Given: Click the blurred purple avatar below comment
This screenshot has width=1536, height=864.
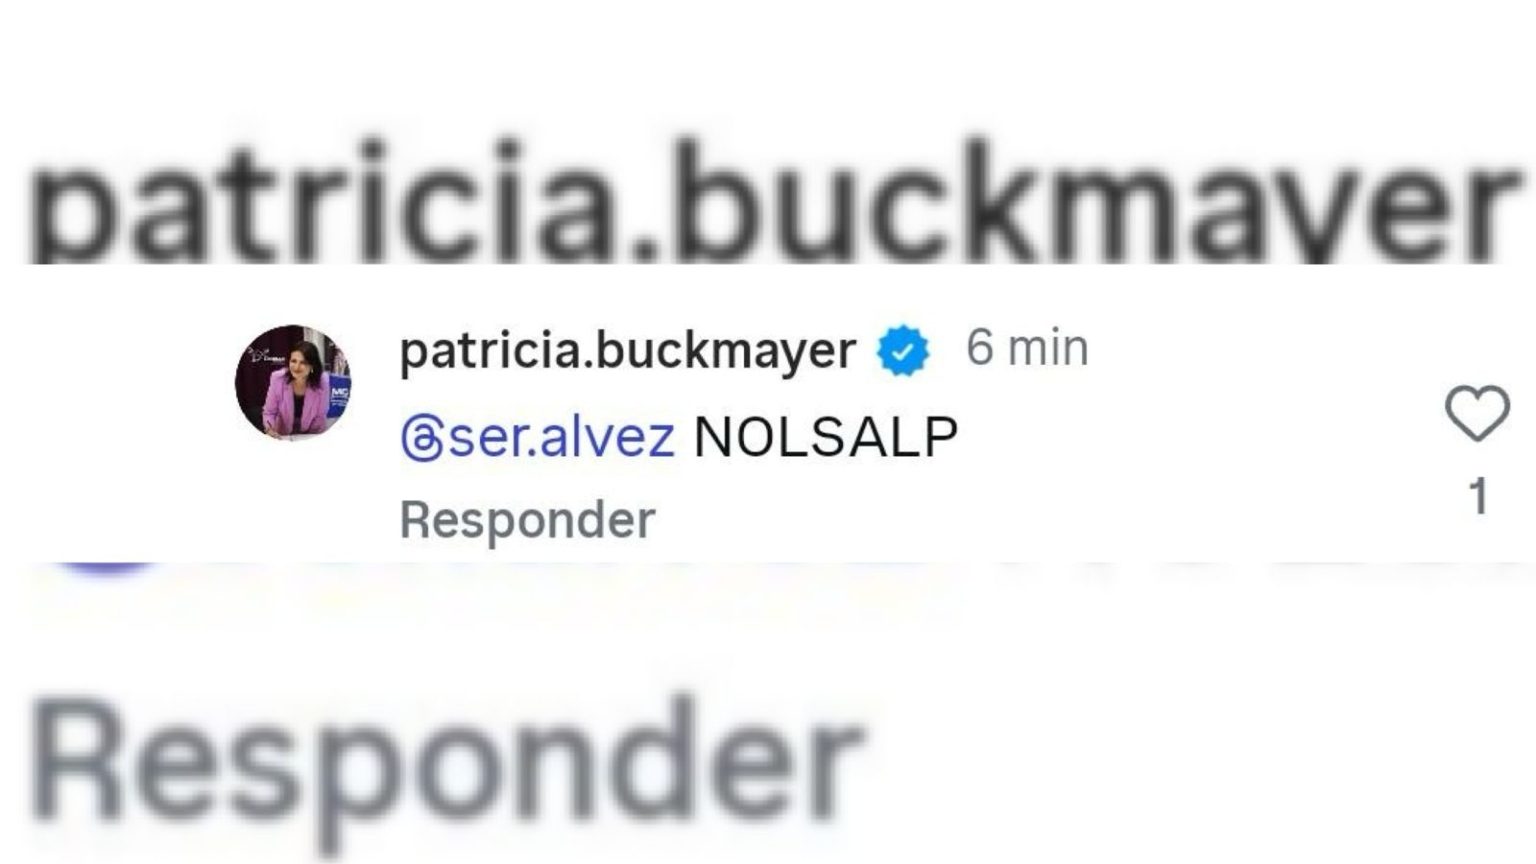Looking at the screenshot, I should (x=105, y=570).
